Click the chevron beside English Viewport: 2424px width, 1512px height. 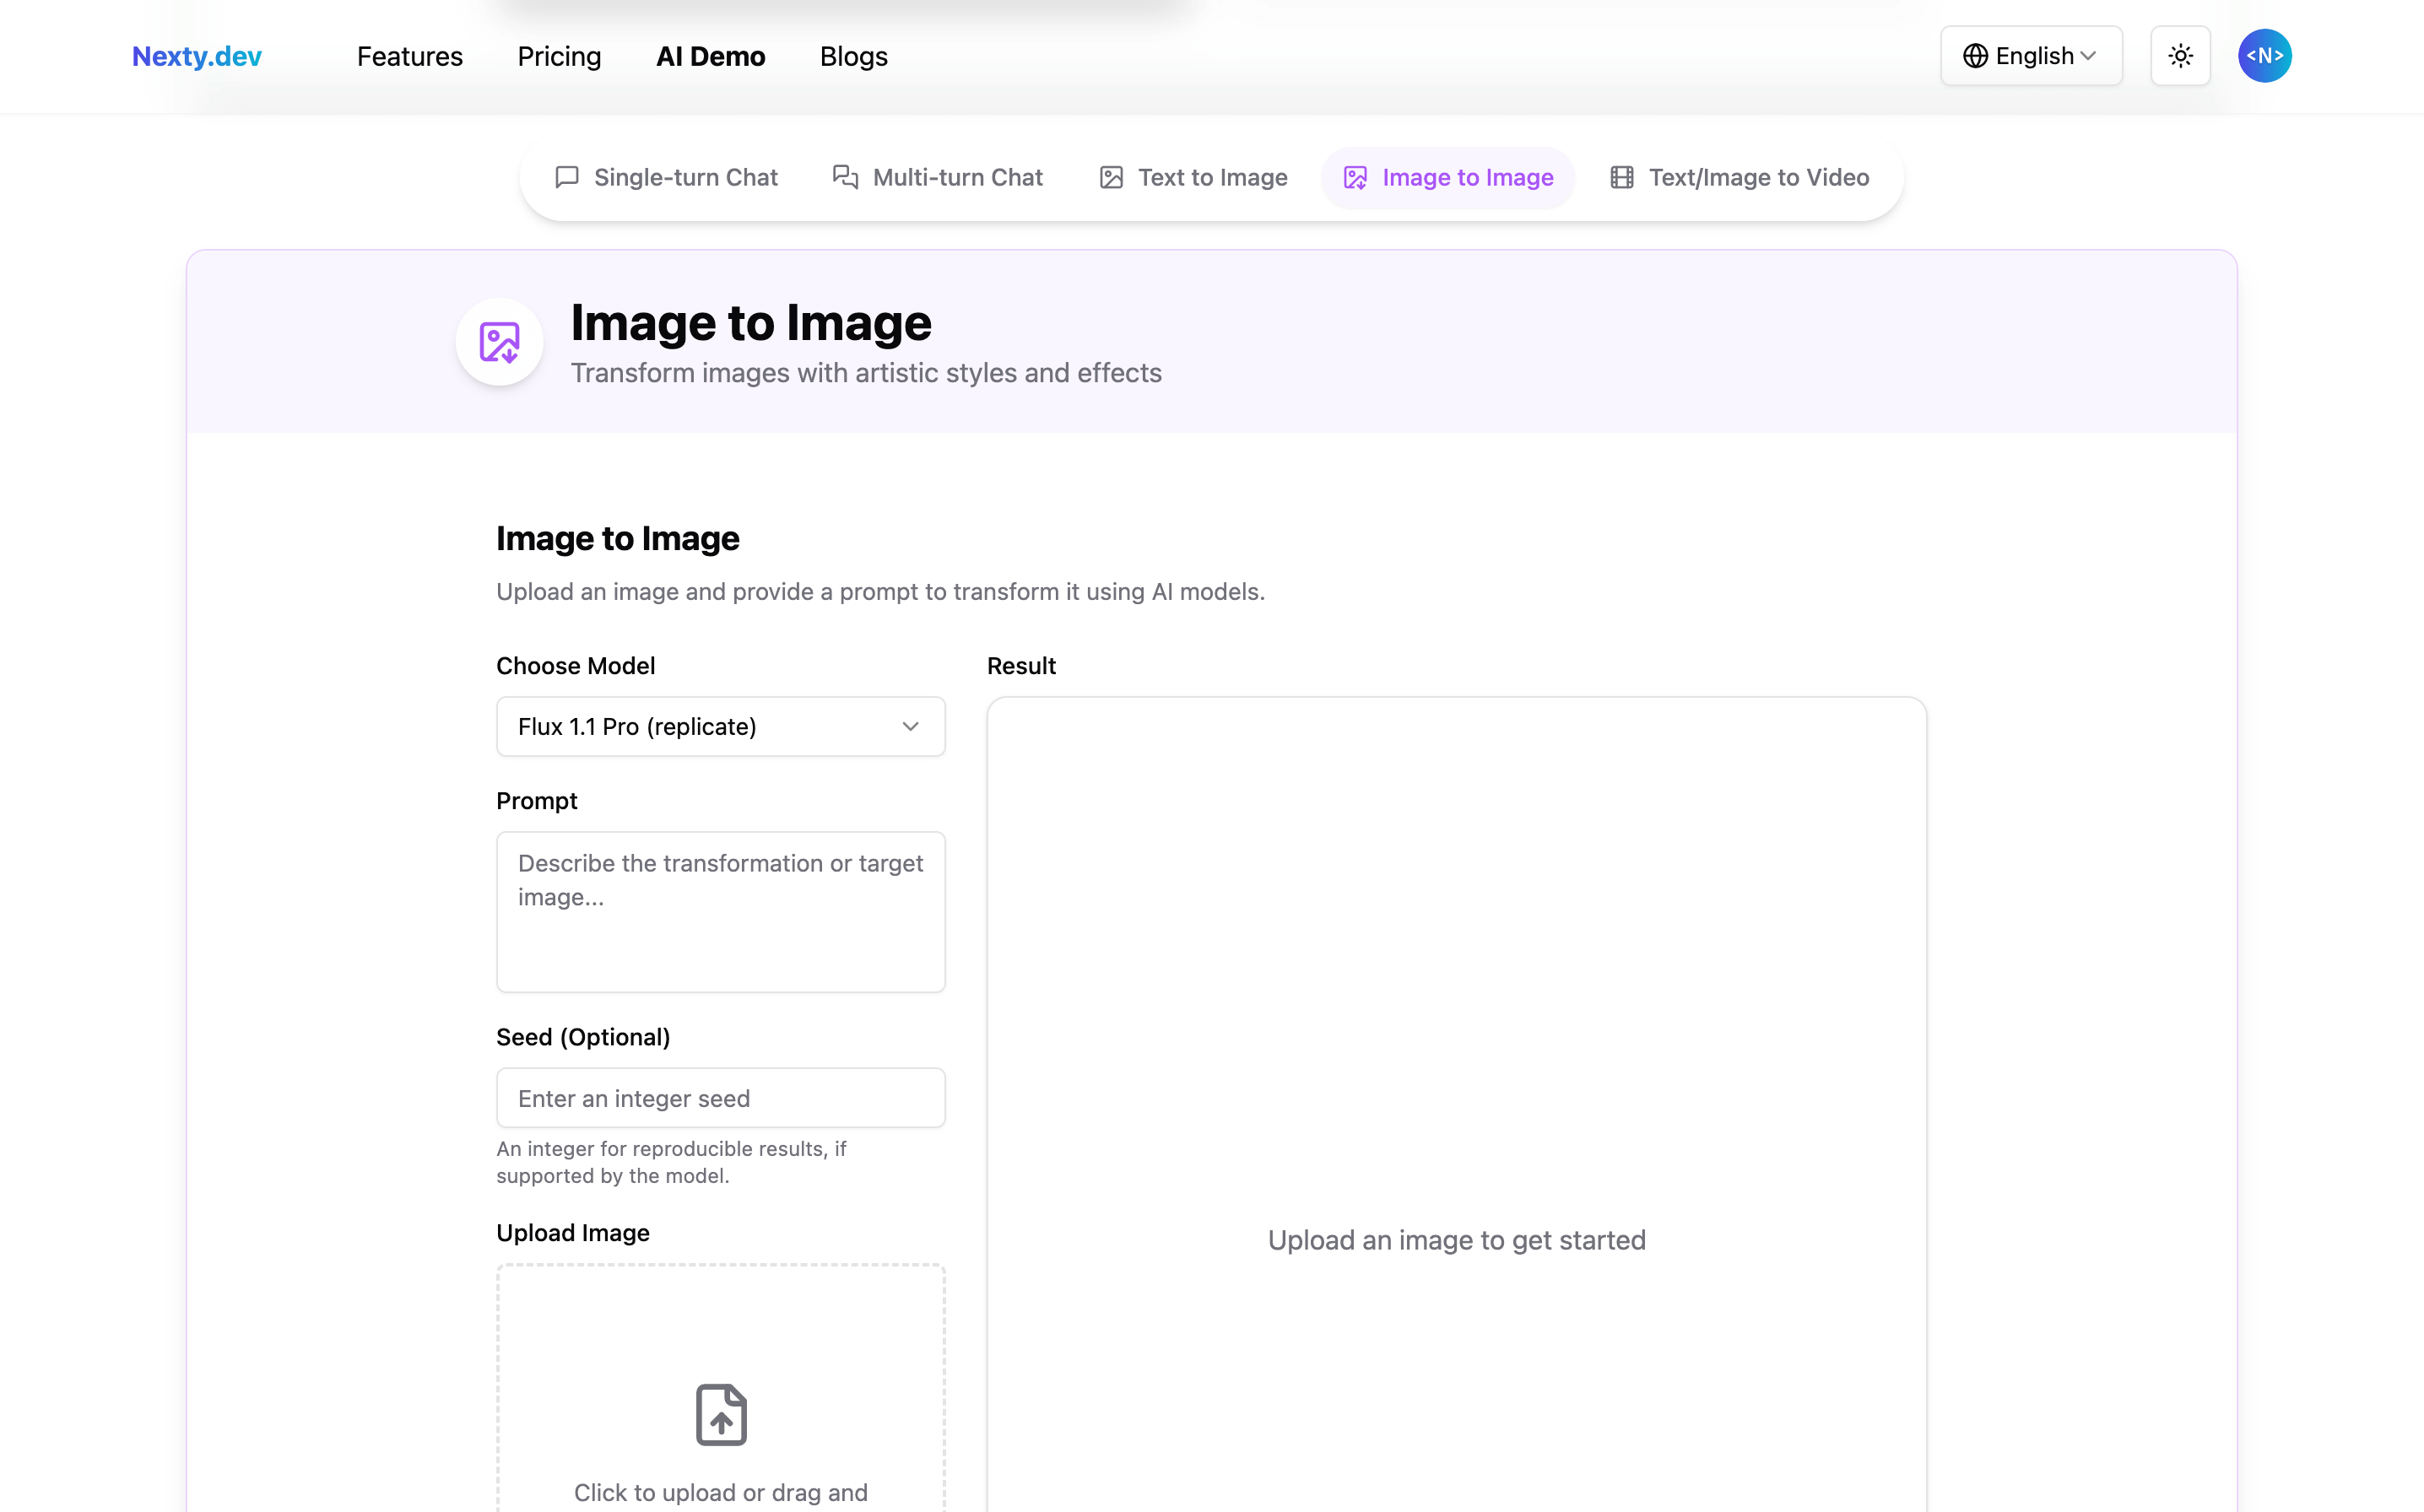point(2088,56)
